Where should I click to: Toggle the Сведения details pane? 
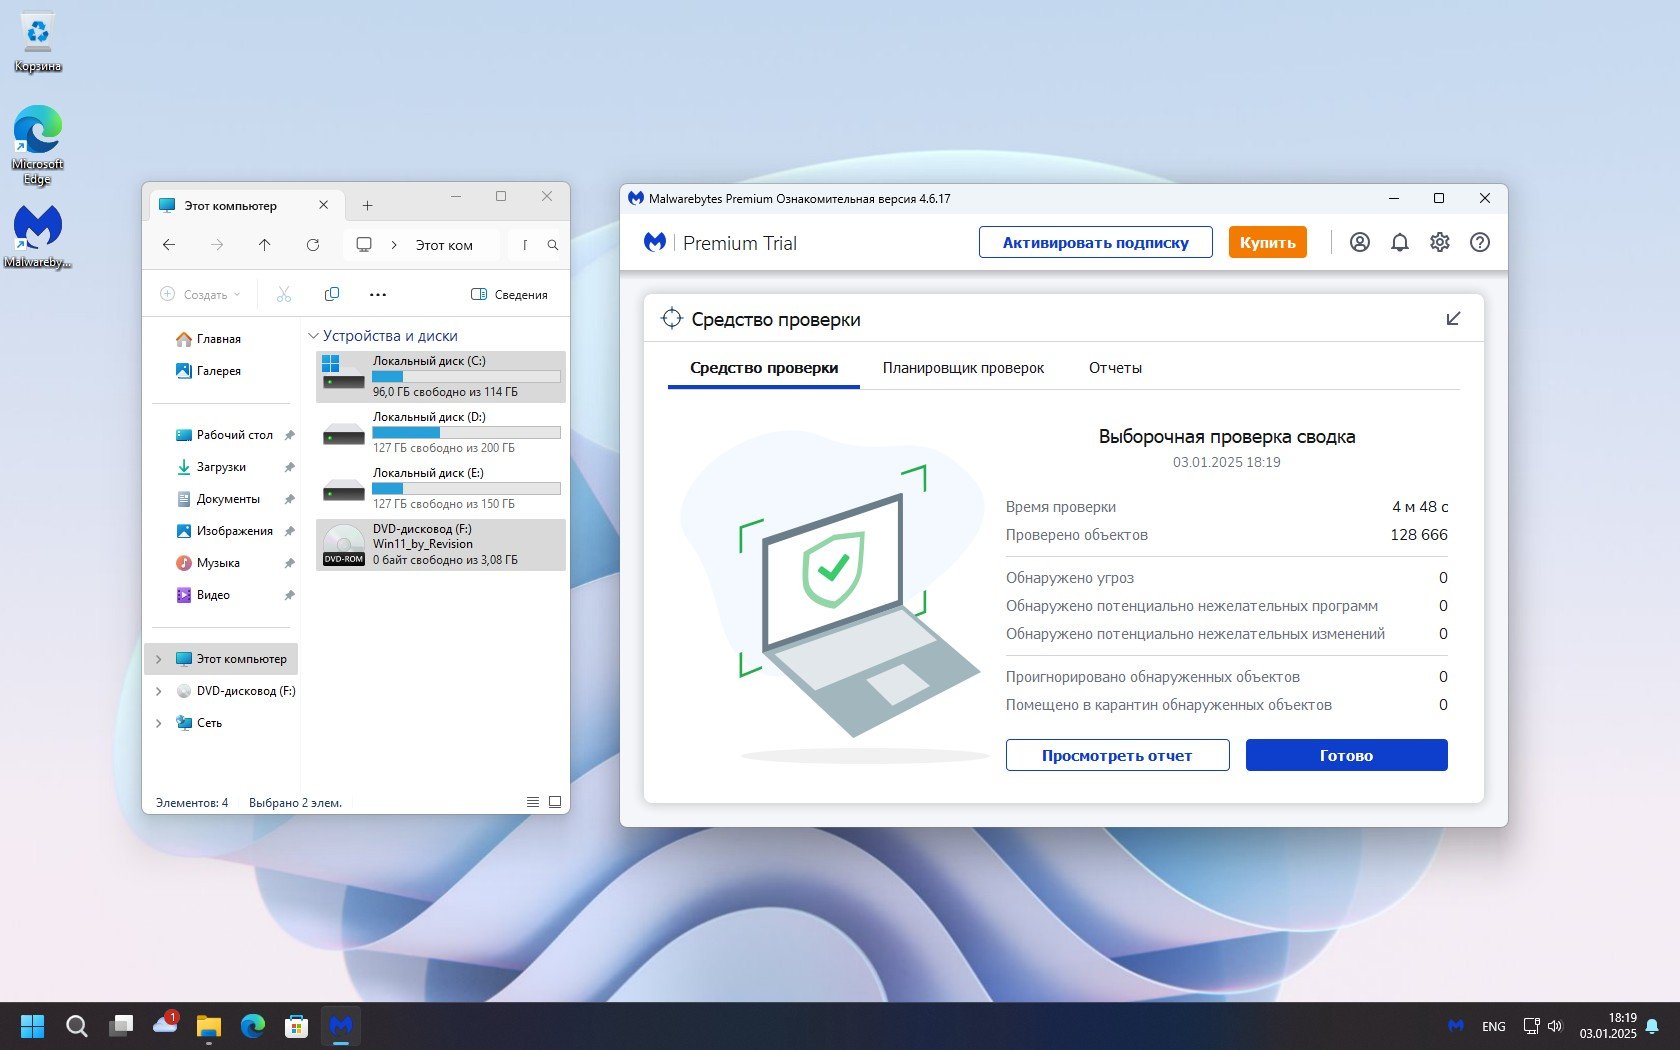[x=509, y=295]
